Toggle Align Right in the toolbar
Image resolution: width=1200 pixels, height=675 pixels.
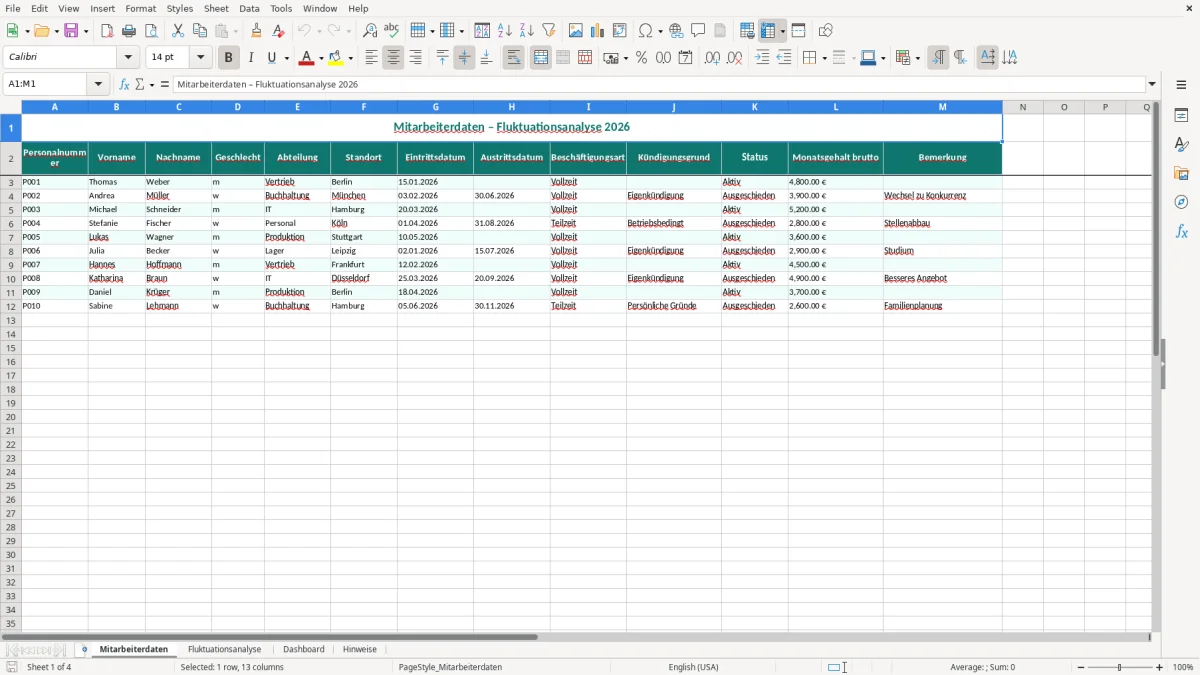415,58
